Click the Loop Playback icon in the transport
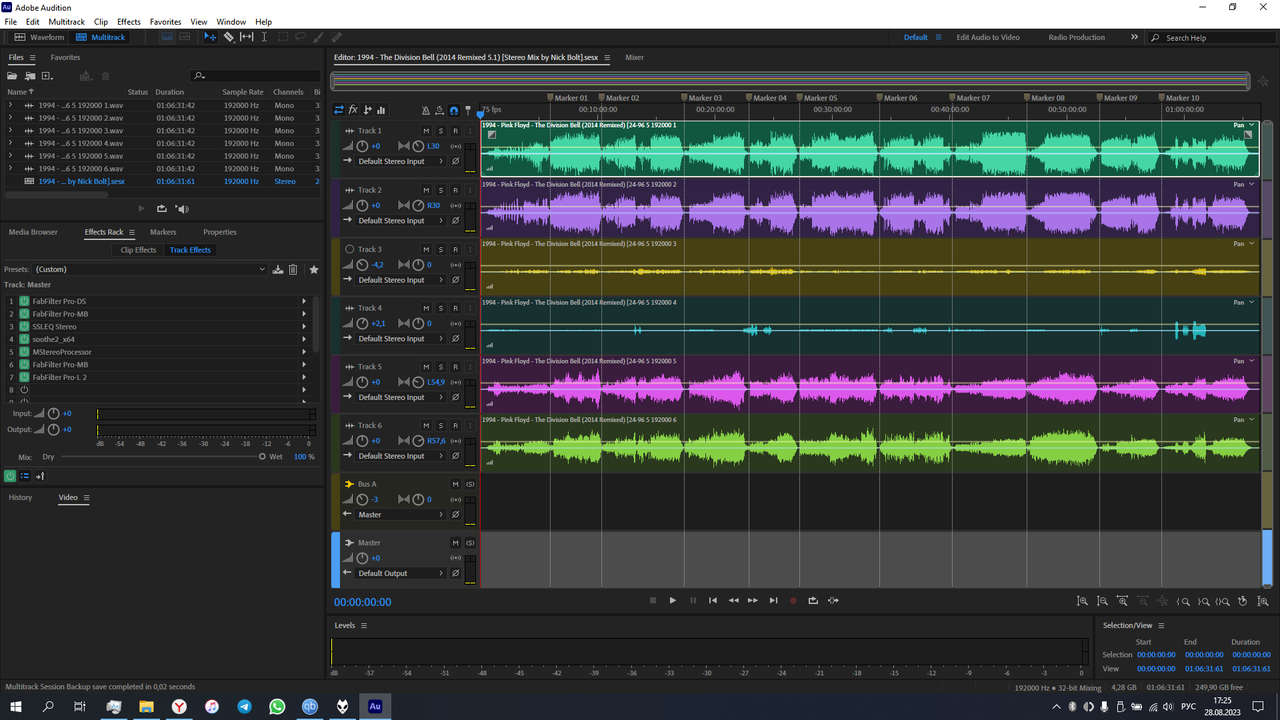Image resolution: width=1280 pixels, height=720 pixels. coord(813,601)
